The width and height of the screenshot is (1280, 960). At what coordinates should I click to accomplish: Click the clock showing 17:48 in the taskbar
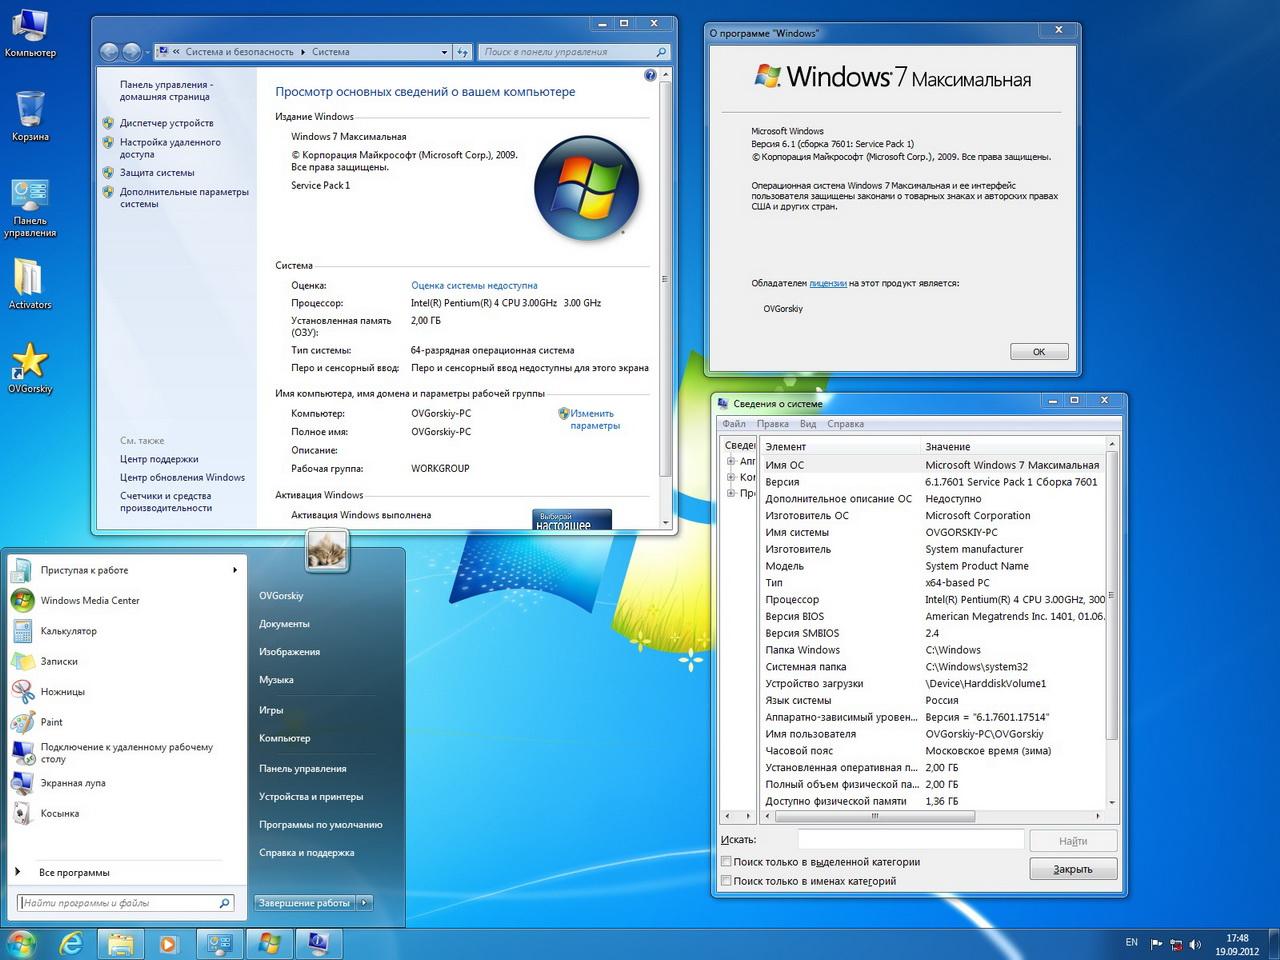pyautogui.click(x=1237, y=944)
